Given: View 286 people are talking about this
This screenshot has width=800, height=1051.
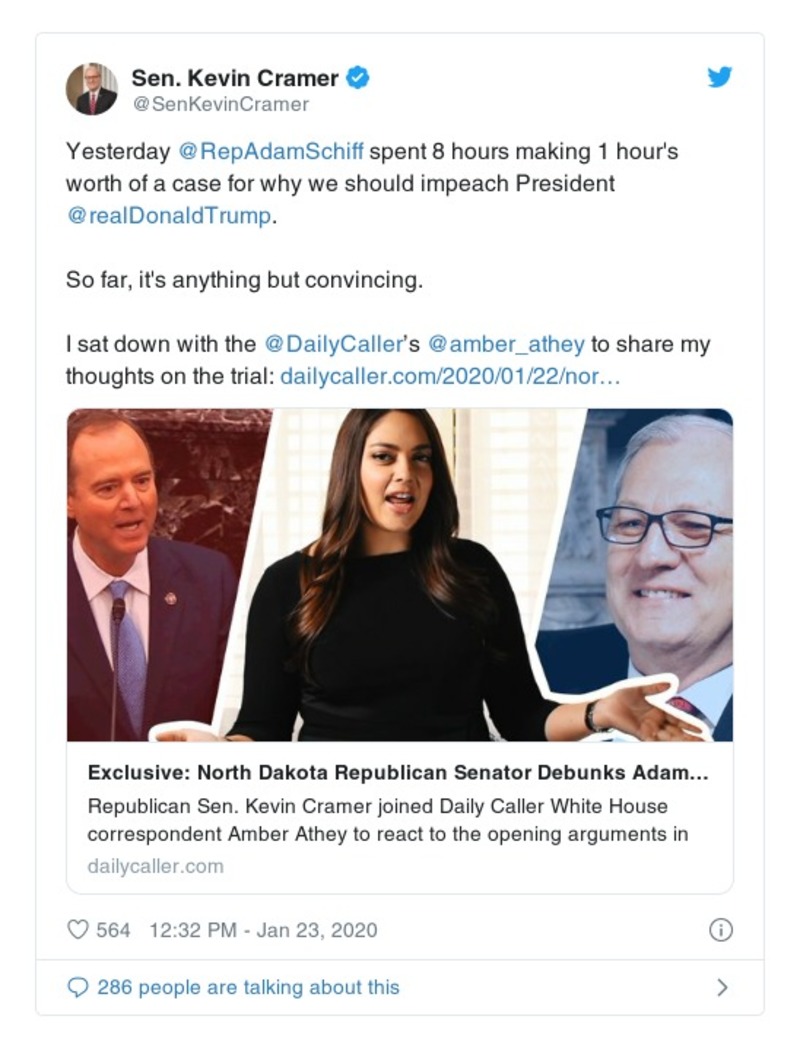Looking at the screenshot, I should [x=248, y=987].
